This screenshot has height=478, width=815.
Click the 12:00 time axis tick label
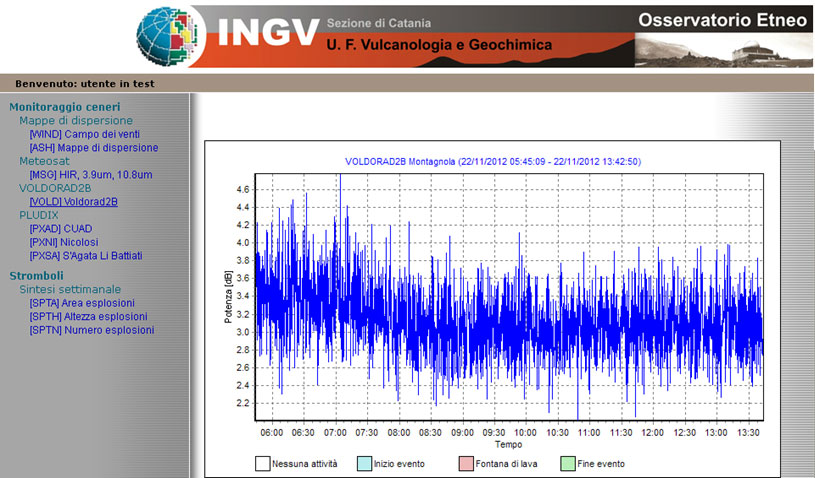pos(652,432)
